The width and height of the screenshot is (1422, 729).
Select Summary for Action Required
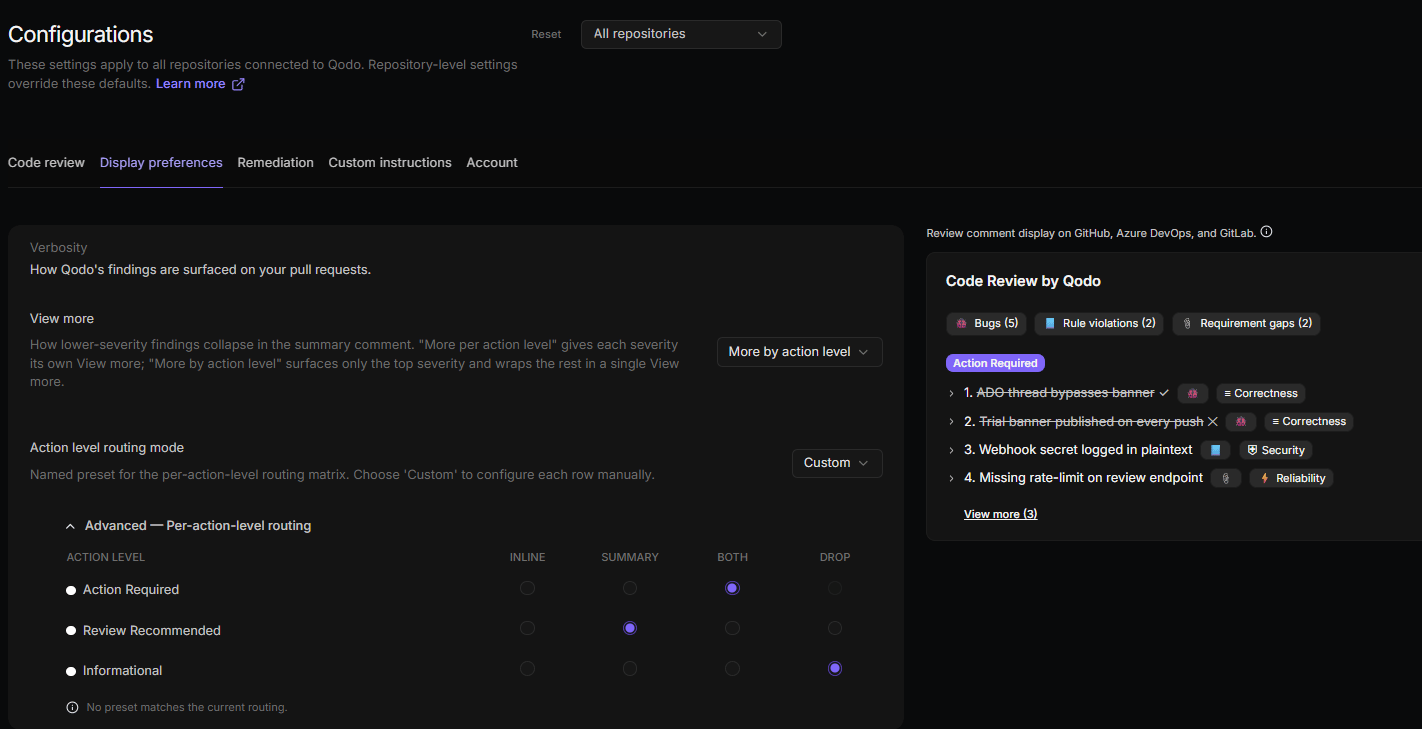pyautogui.click(x=630, y=588)
